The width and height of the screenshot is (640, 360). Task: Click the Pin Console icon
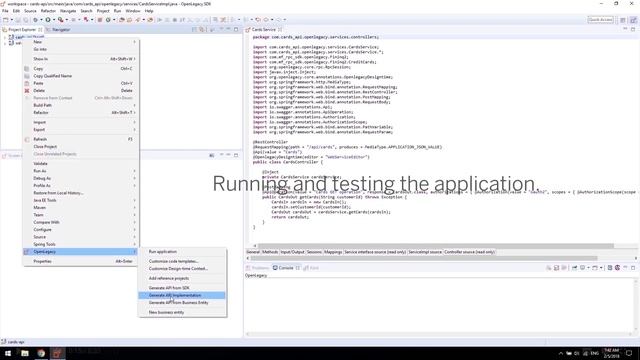574,268
